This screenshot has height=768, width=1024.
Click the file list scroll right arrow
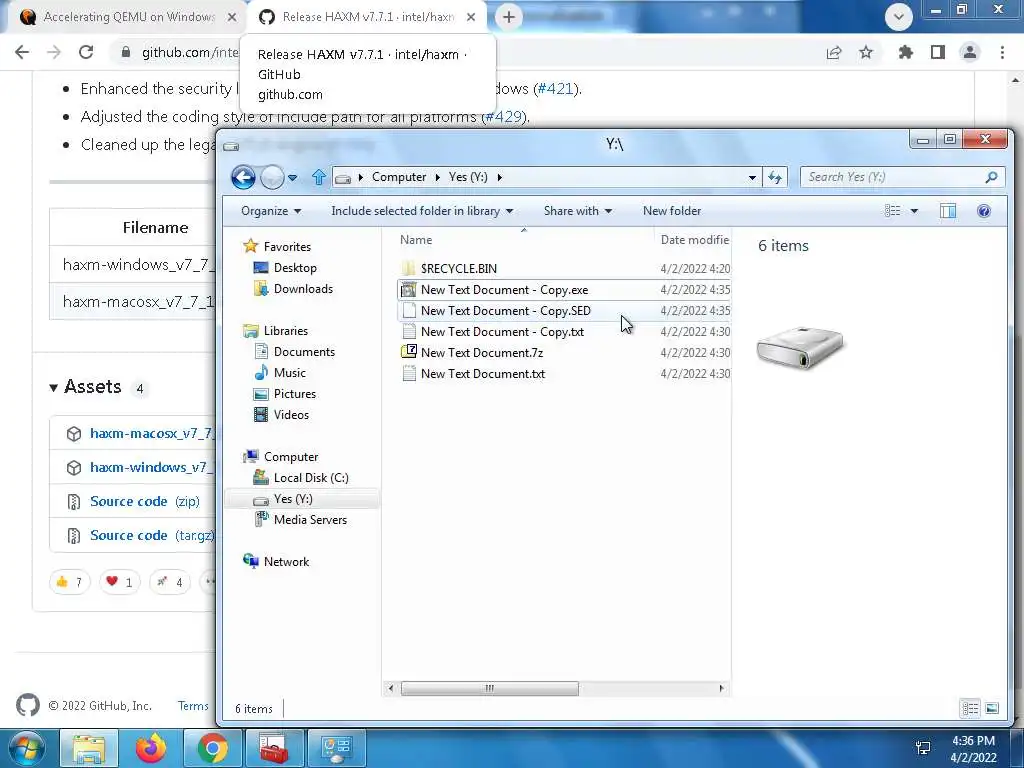tap(722, 688)
